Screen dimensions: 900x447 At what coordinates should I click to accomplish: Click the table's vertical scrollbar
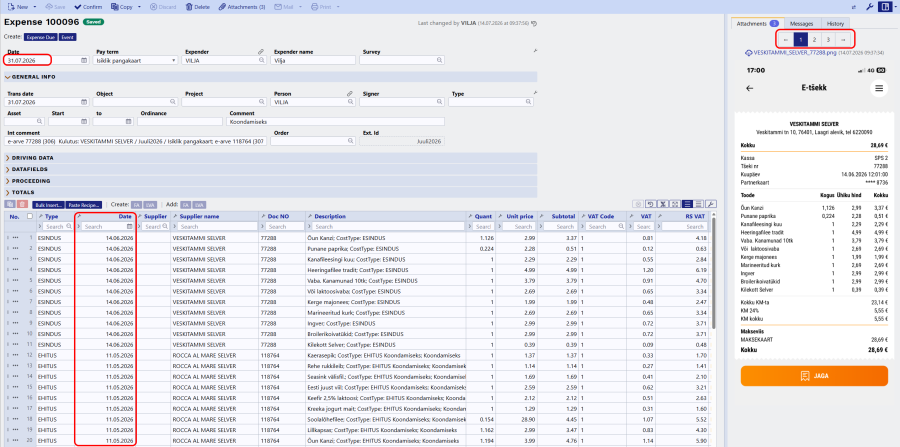[x=714, y=274]
